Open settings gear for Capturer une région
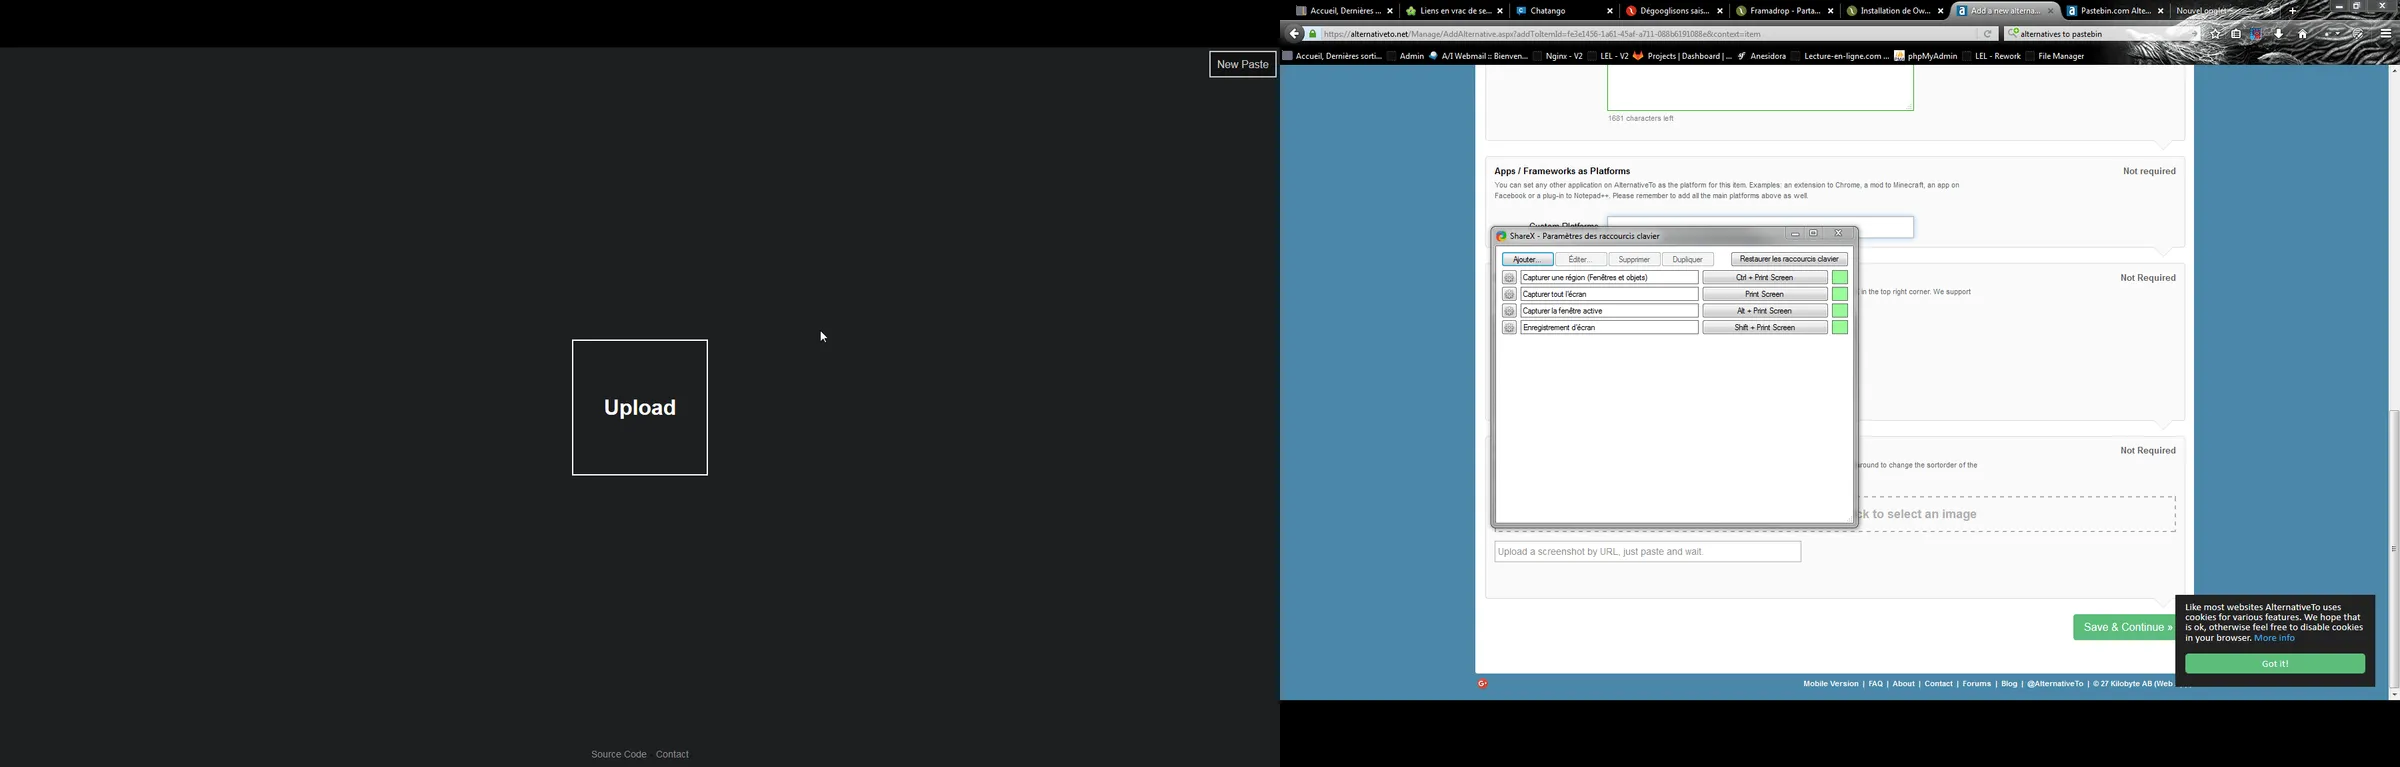The width and height of the screenshot is (2400, 767). pyautogui.click(x=1509, y=278)
